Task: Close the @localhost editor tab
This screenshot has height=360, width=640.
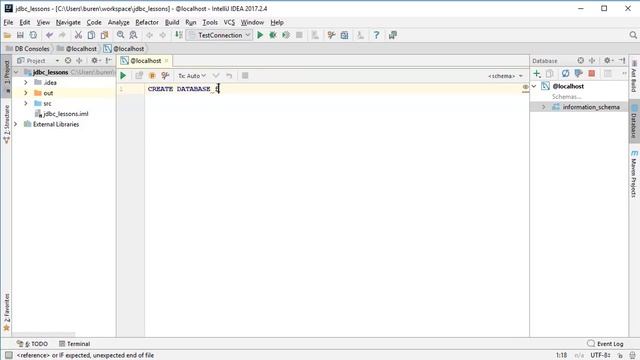Action: (x=167, y=61)
